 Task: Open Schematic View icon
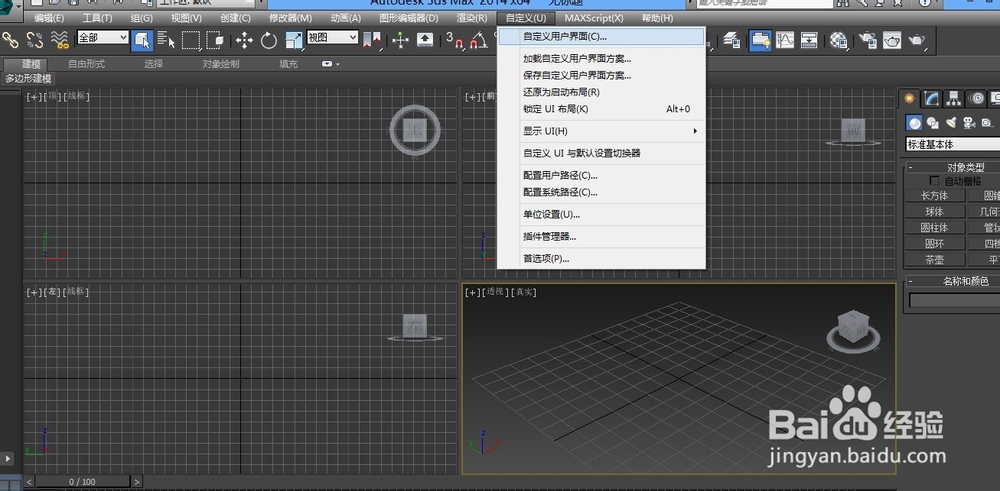click(x=809, y=40)
